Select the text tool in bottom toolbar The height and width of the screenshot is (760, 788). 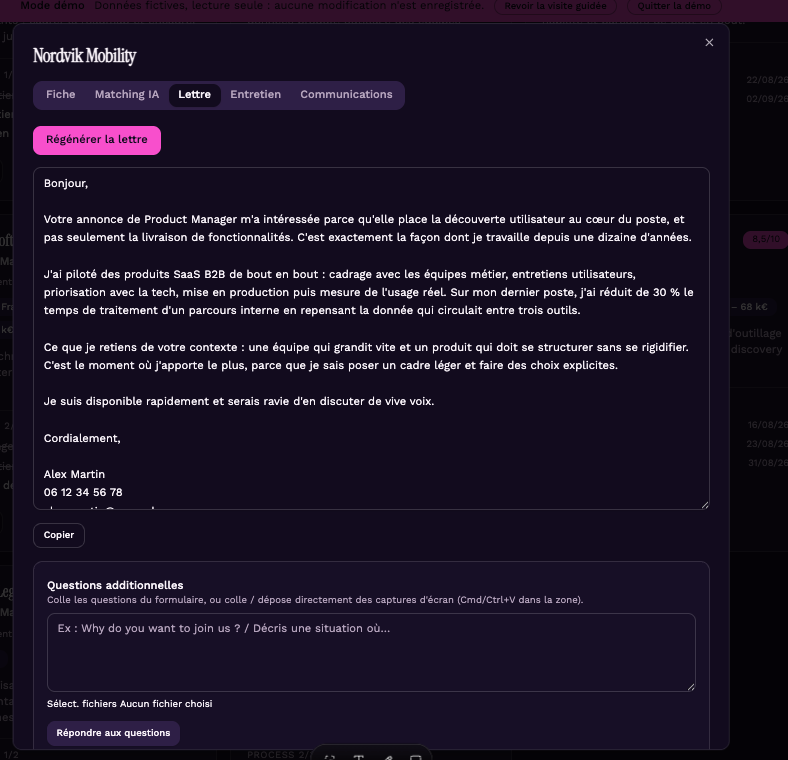coord(359,757)
